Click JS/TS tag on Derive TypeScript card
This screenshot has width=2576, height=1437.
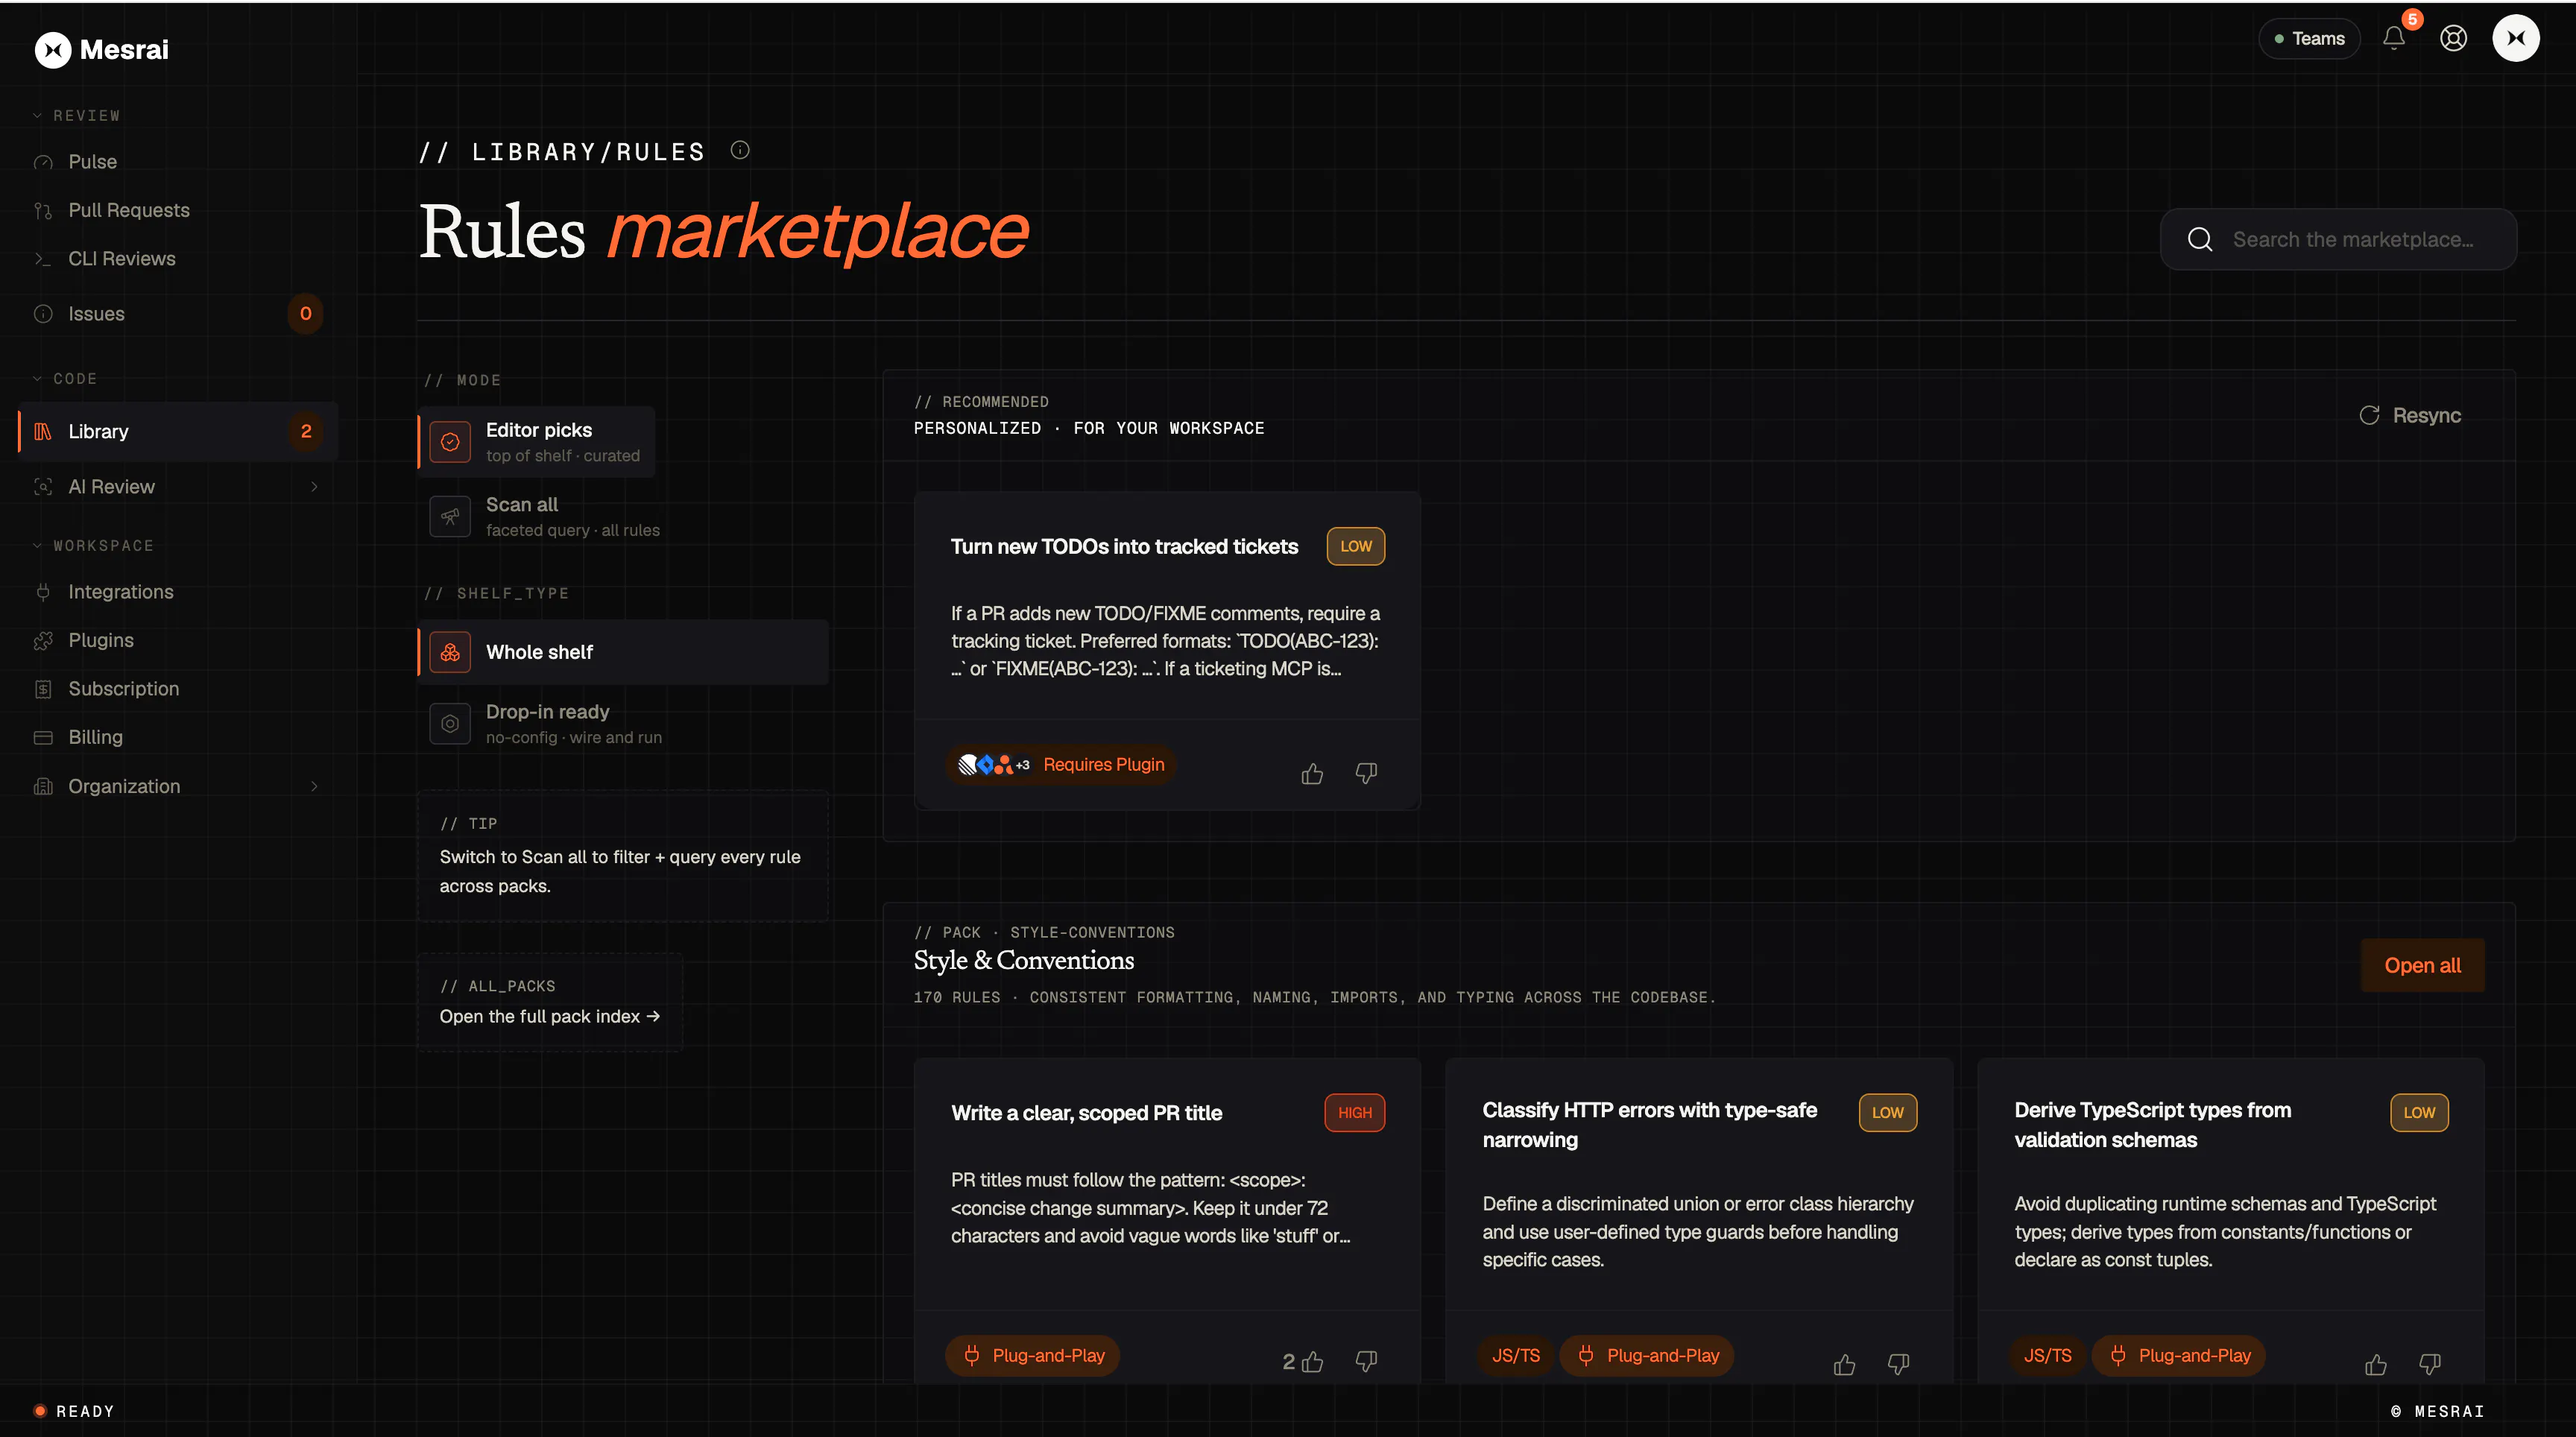click(x=2048, y=1356)
